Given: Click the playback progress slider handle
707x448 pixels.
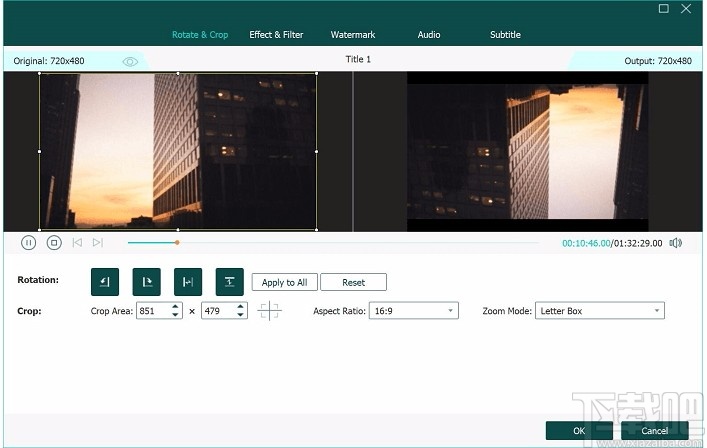Looking at the screenshot, I should 177,242.
